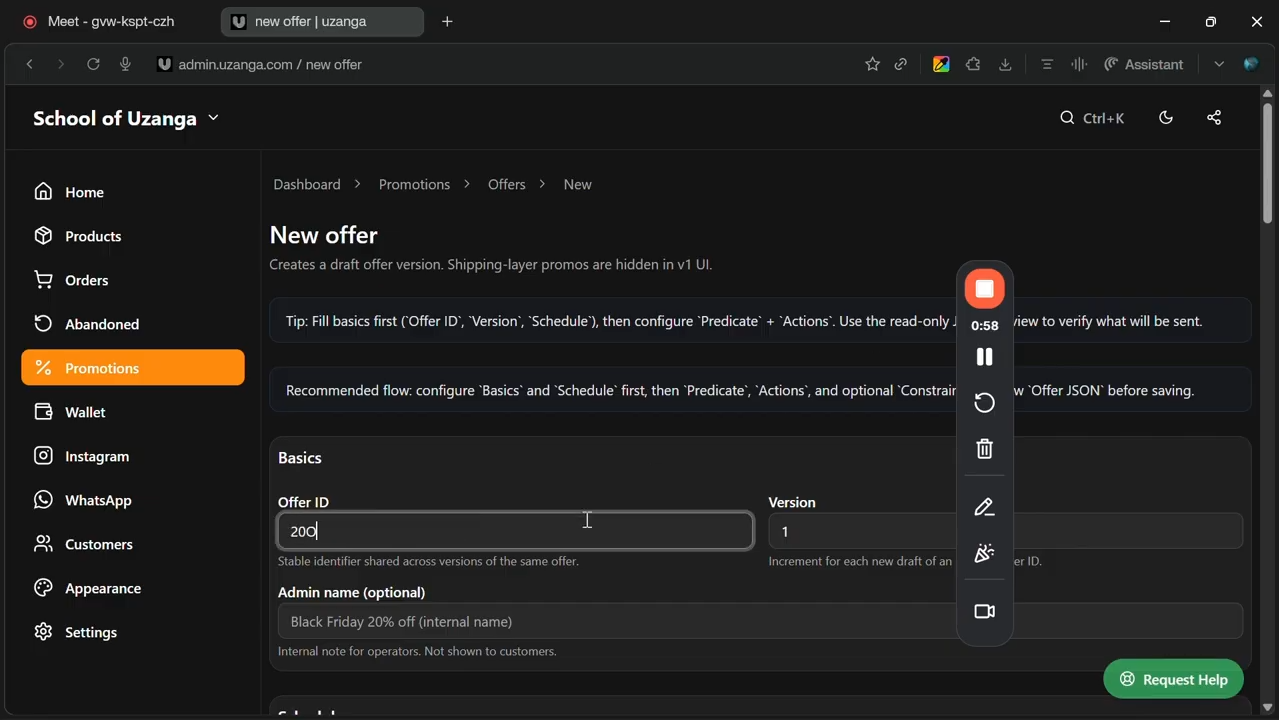Viewport: 1279px width, 720px height.
Task: Click the Request Help button
Action: click(x=1173, y=679)
